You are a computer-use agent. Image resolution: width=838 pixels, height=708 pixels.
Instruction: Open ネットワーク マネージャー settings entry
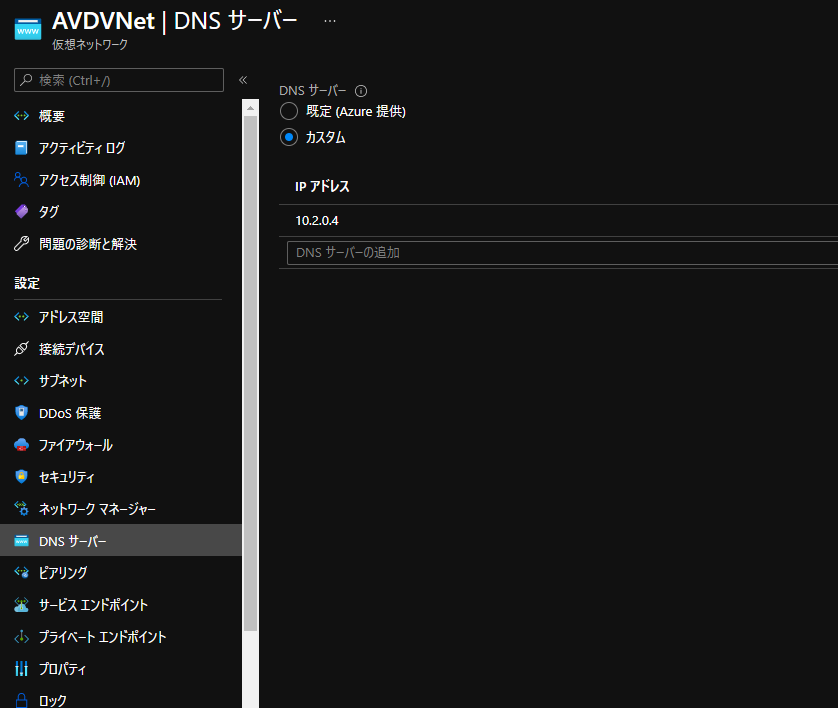(x=97, y=509)
